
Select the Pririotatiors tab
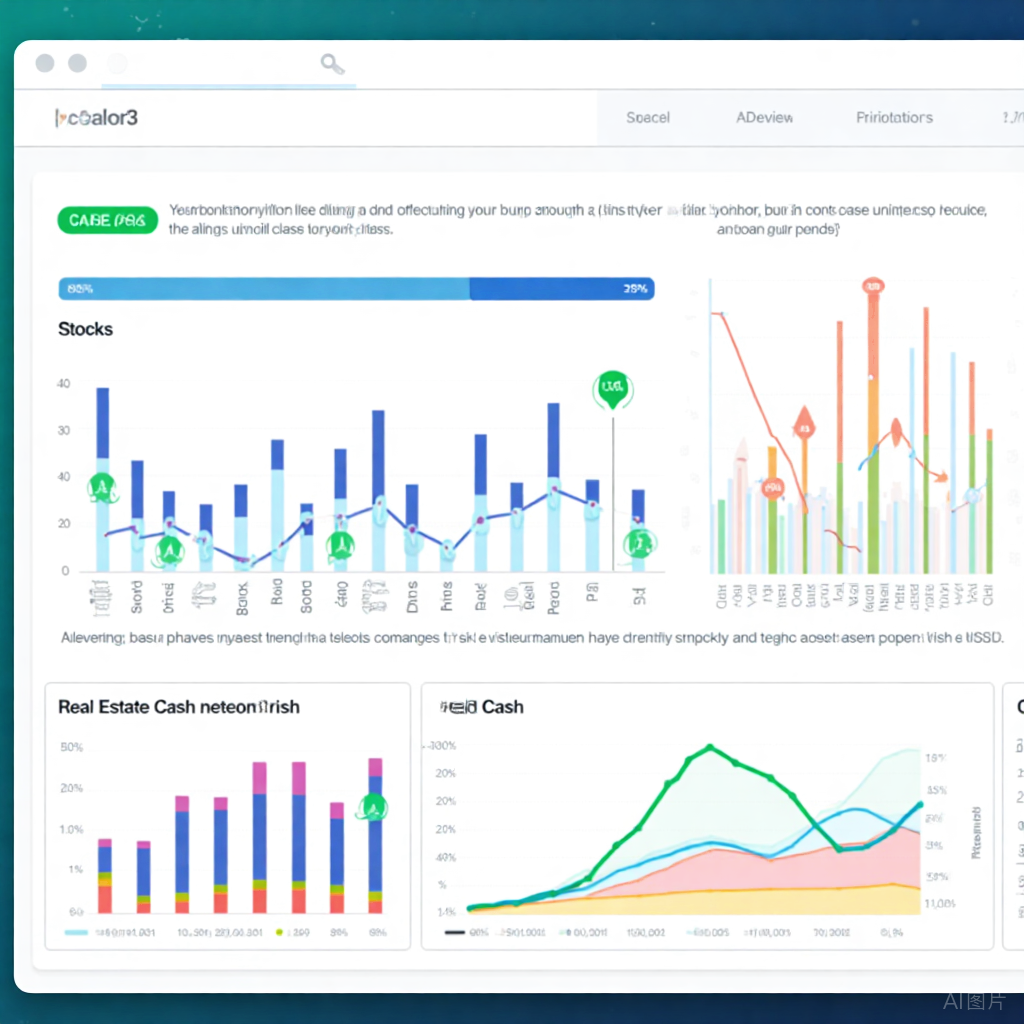[x=893, y=118]
